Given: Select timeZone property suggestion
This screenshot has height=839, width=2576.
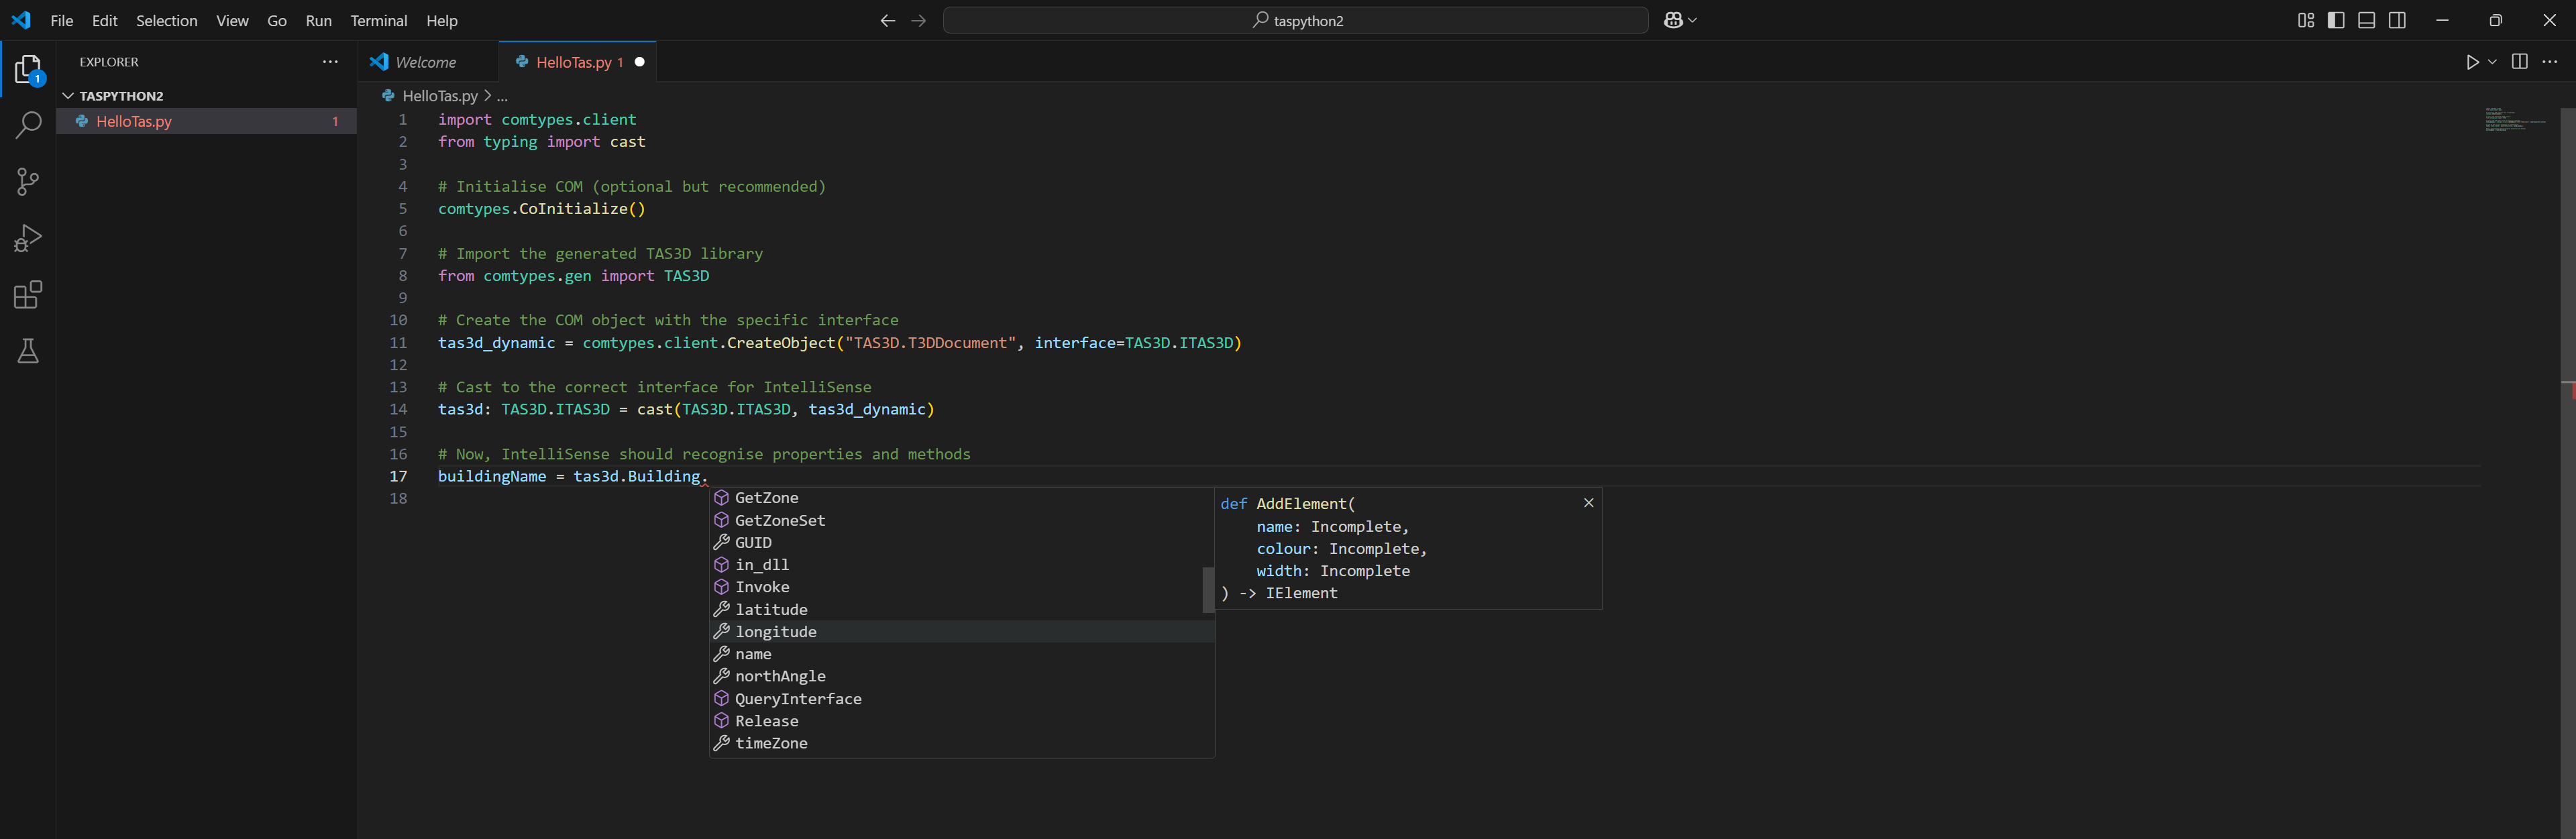Looking at the screenshot, I should pyautogui.click(x=962, y=743).
